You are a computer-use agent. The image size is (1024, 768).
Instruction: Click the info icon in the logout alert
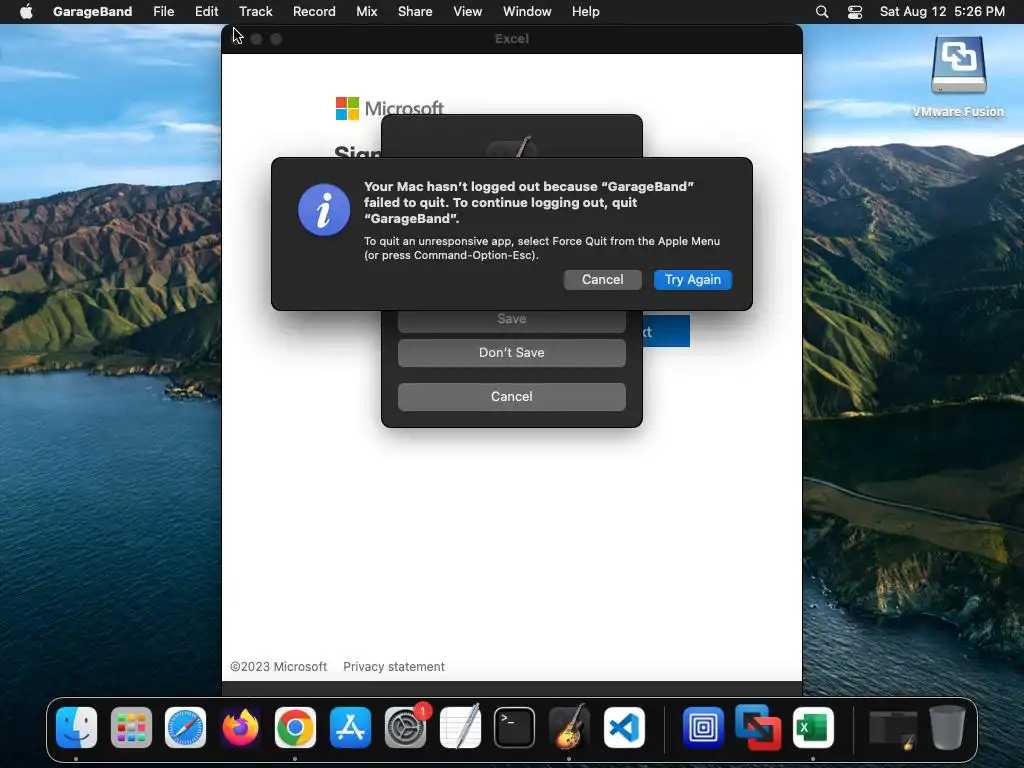point(324,210)
